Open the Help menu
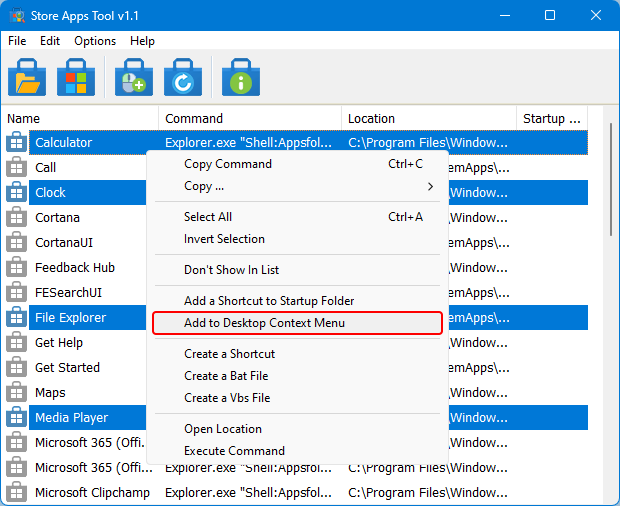 [x=142, y=41]
